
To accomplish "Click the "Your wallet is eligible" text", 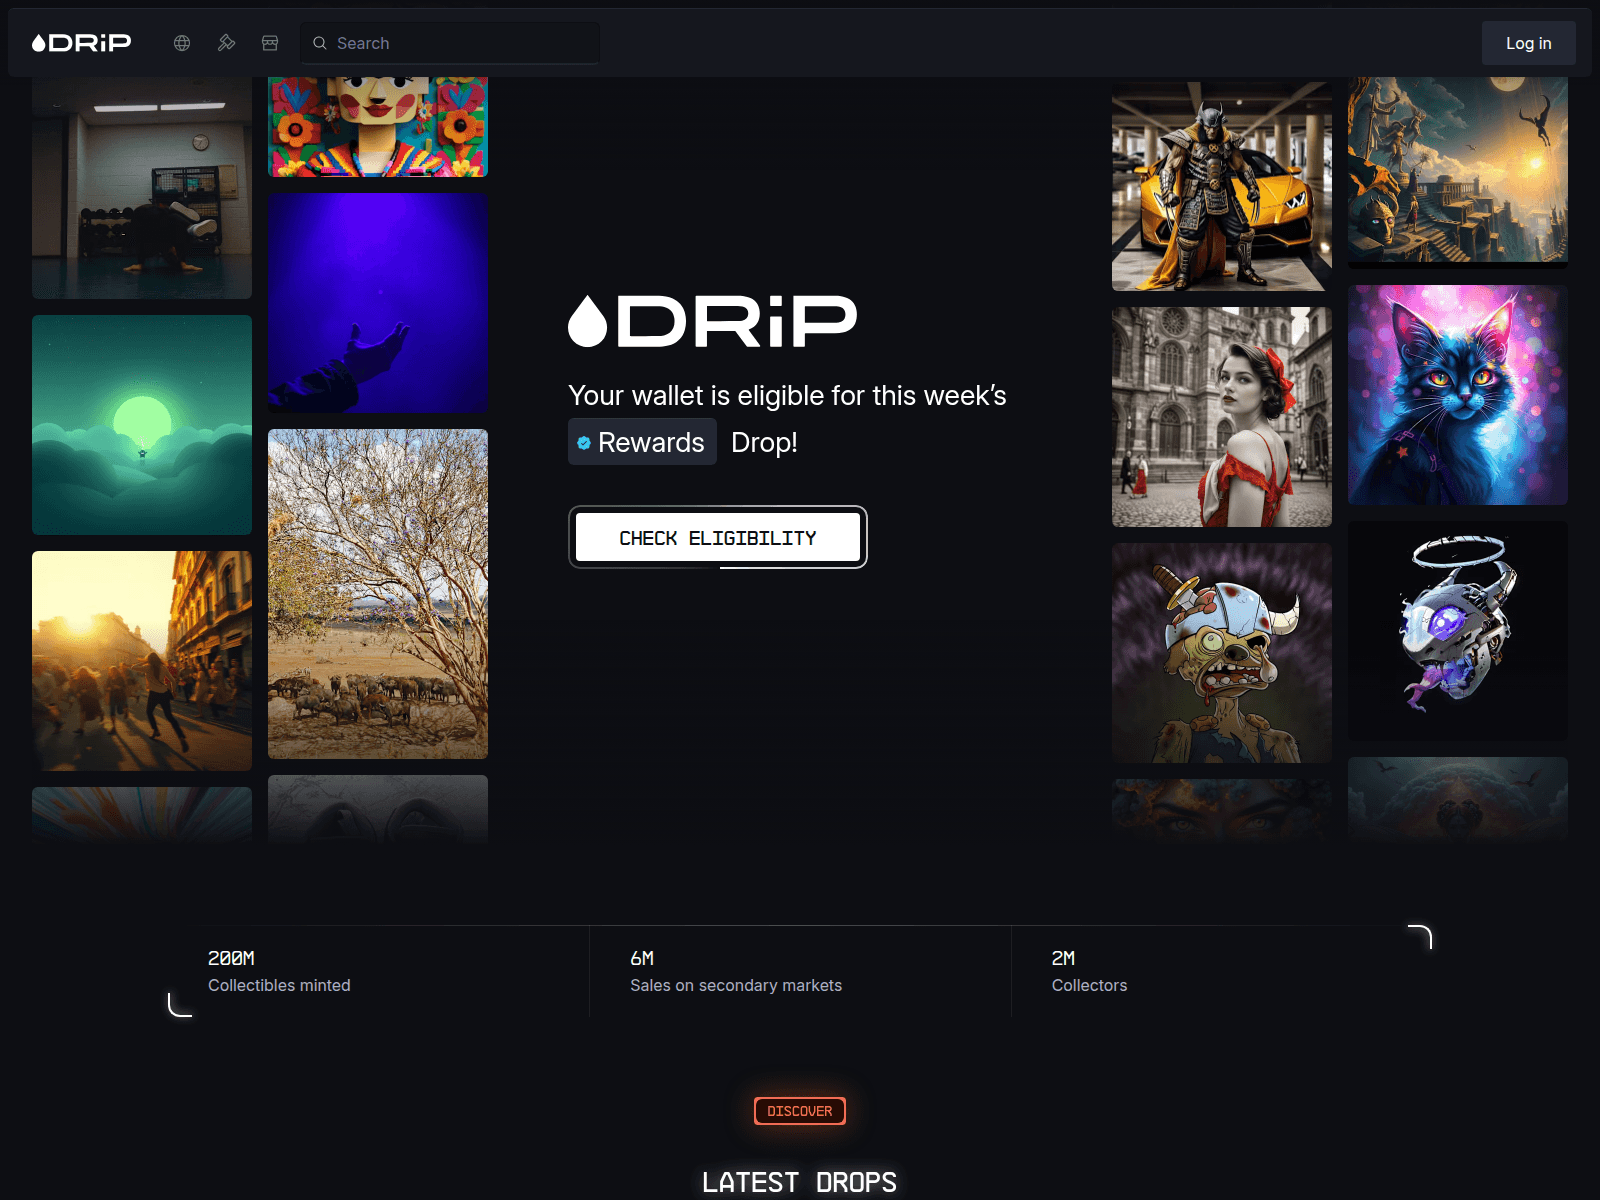I will (787, 396).
